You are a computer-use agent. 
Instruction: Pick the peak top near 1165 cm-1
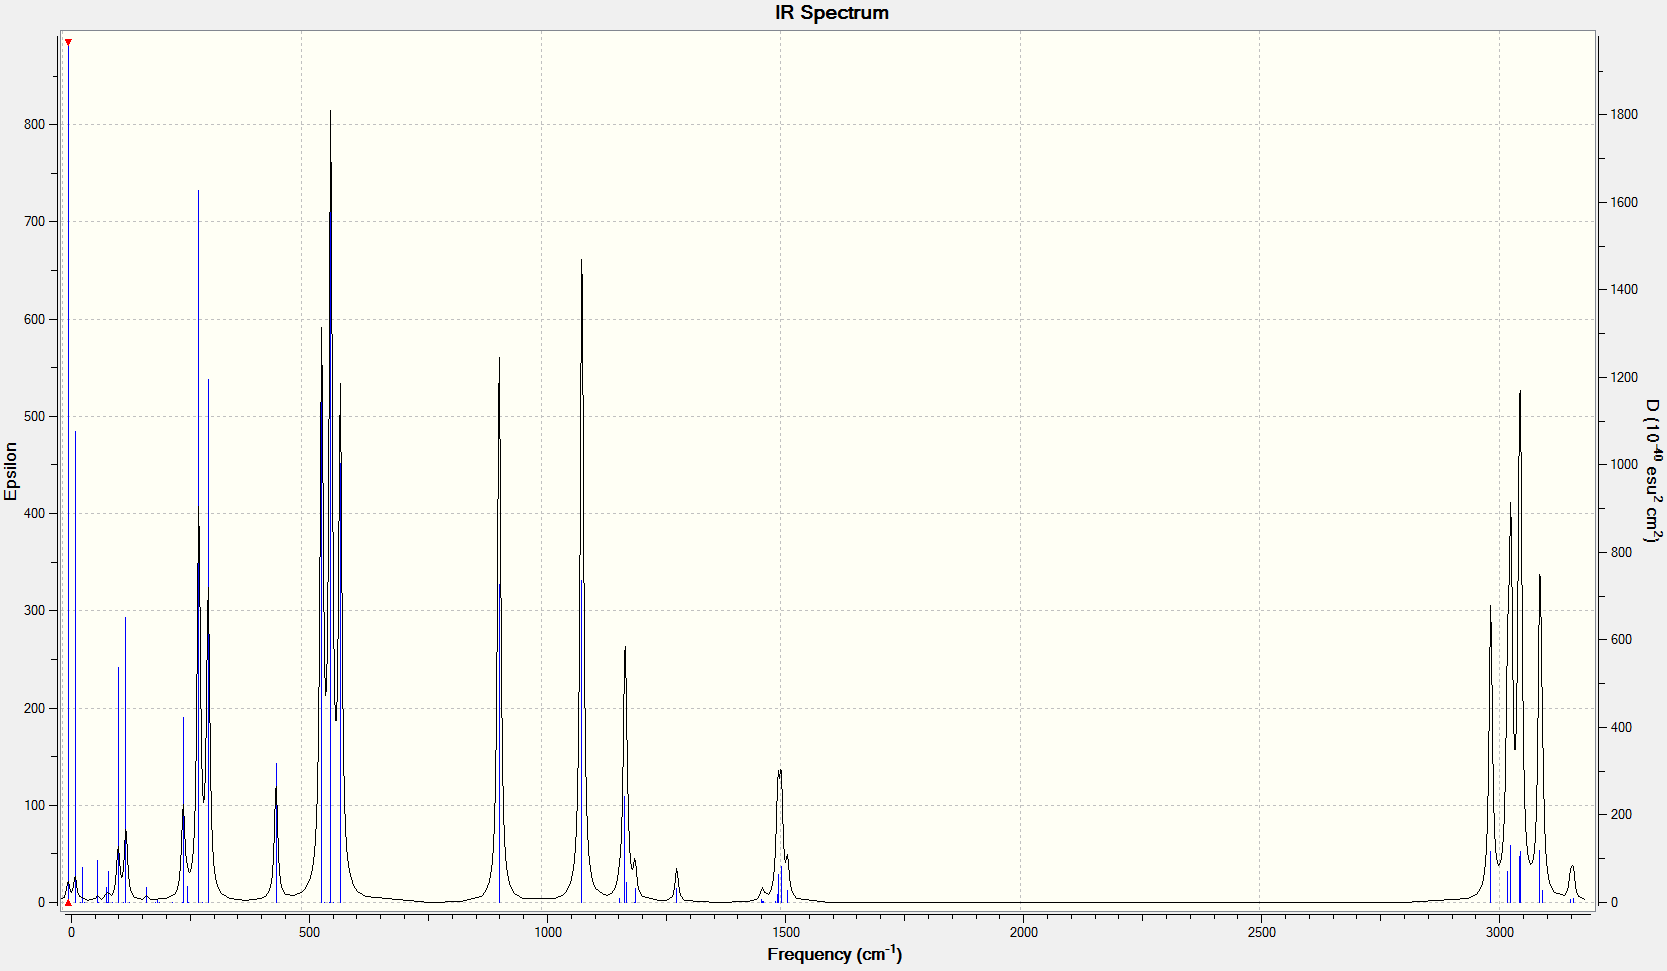click(625, 647)
